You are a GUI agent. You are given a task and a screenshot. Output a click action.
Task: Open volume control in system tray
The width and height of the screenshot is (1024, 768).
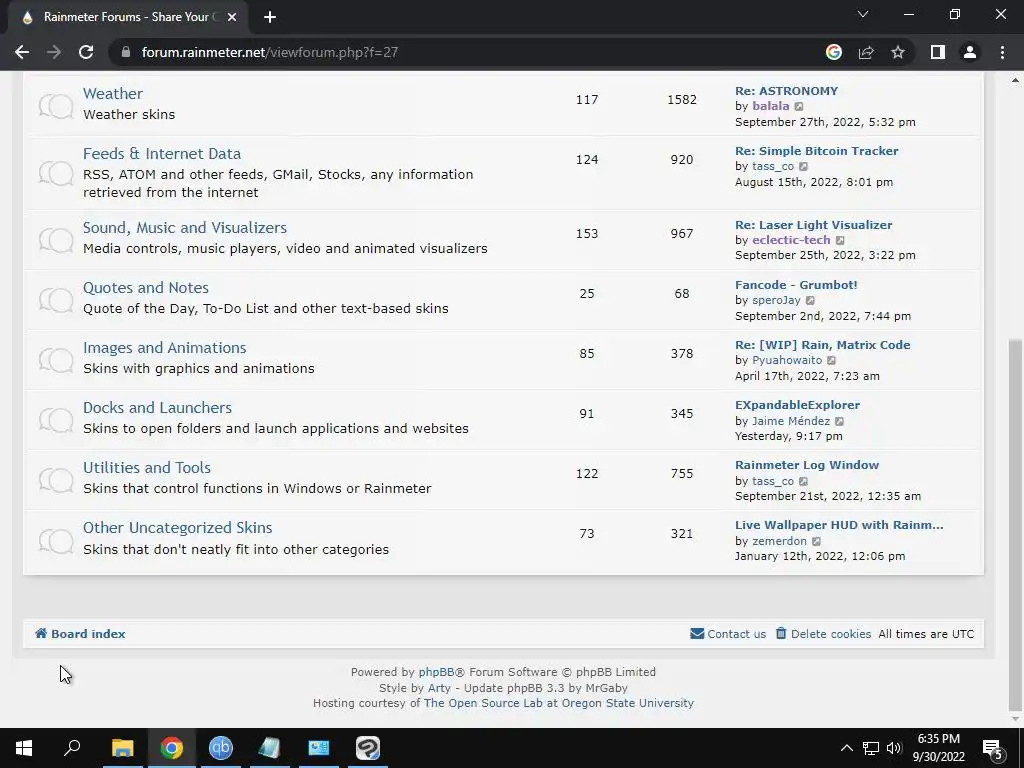(x=894, y=748)
